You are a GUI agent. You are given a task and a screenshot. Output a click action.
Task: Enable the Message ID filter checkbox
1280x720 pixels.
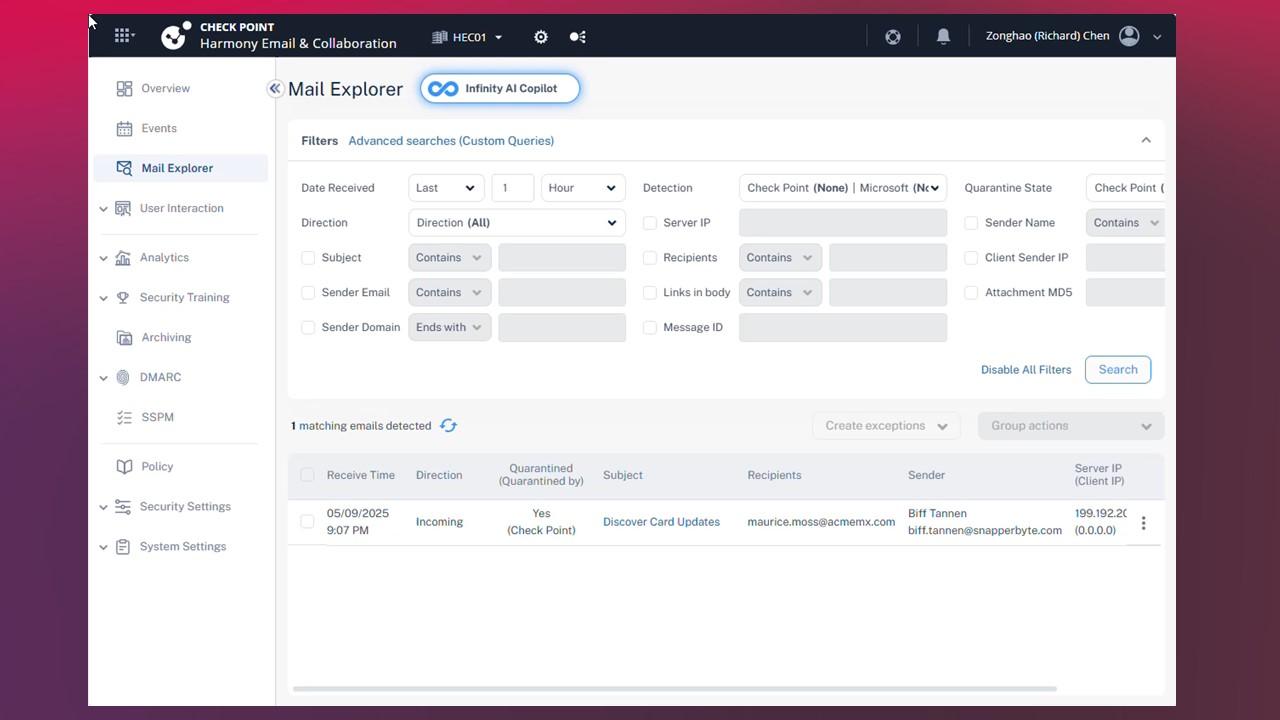(650, 328)
